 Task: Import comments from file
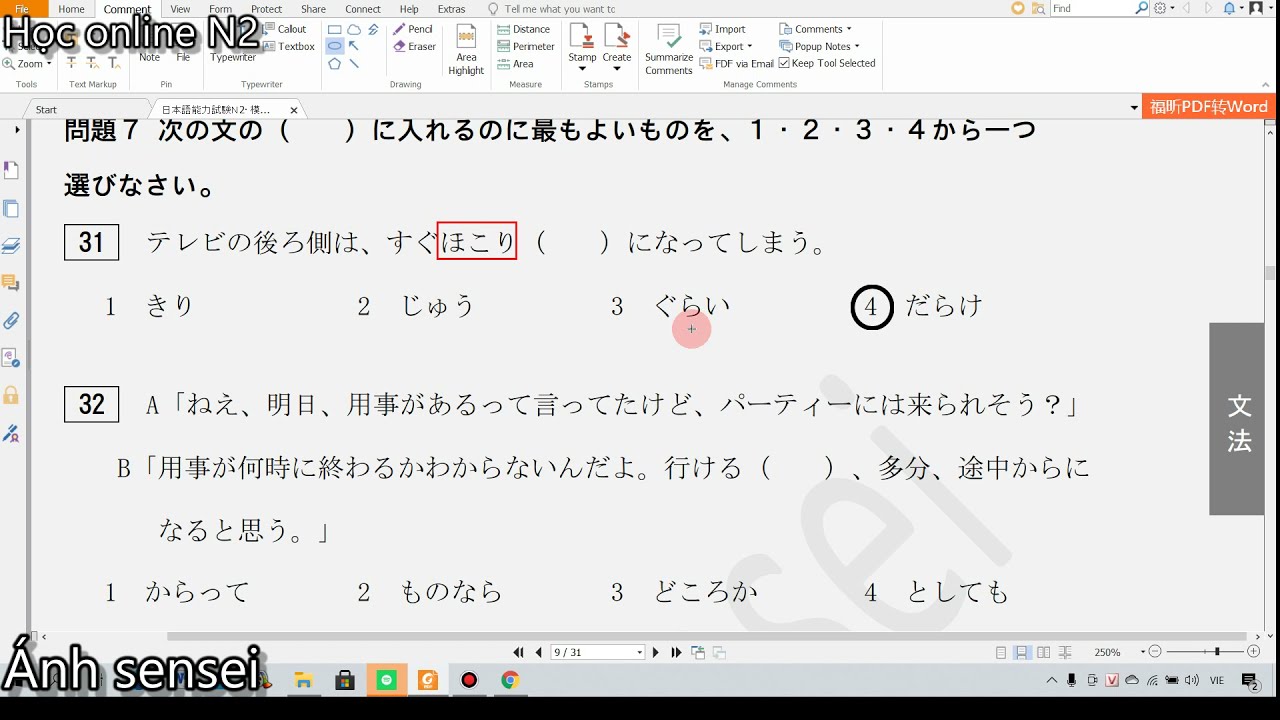pos(722,29)
